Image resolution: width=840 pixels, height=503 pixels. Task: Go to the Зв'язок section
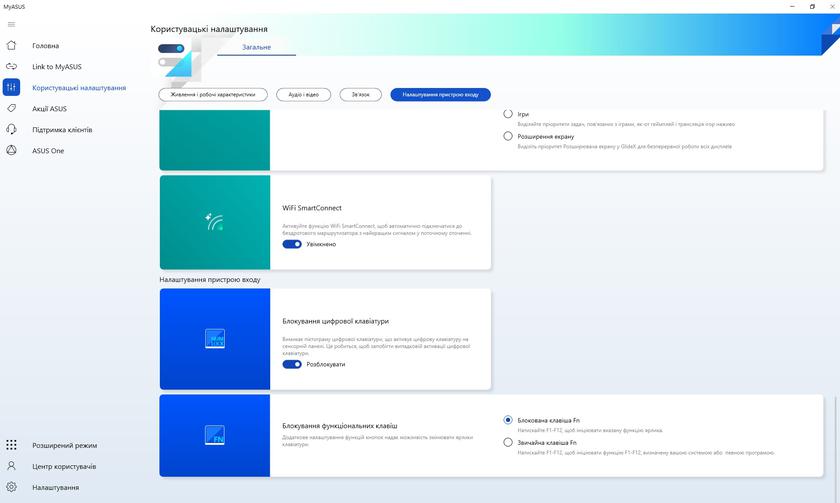(361, 94)
